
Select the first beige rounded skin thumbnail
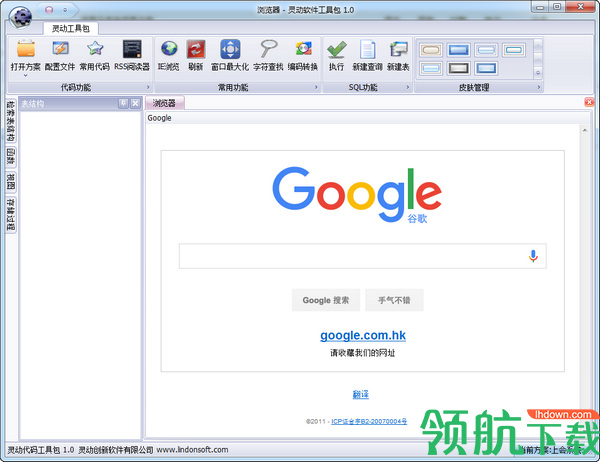tap(431, 50)
